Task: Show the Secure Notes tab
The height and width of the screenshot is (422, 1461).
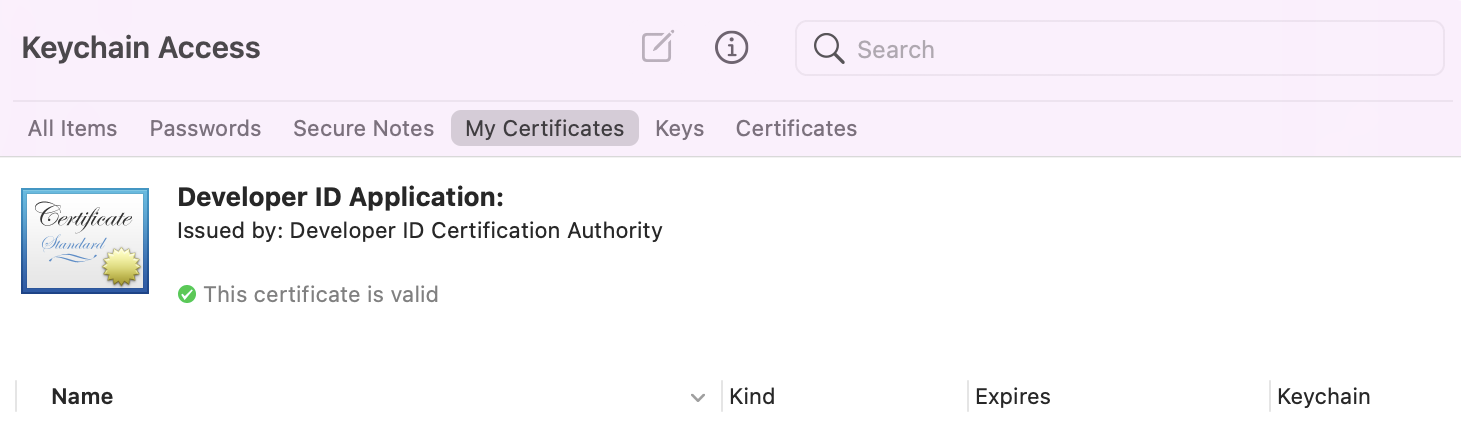Action: [x=363, y=128]
